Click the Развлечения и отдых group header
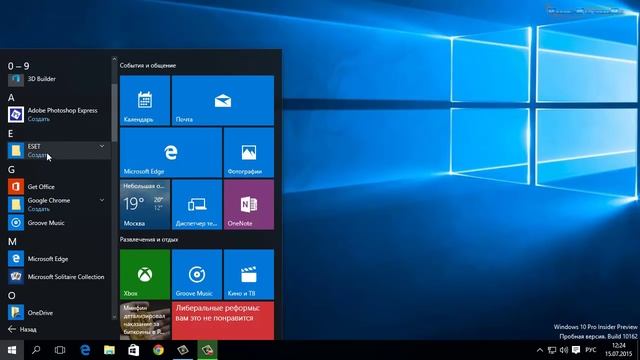640x360 pixels. (x=149, y=240)
